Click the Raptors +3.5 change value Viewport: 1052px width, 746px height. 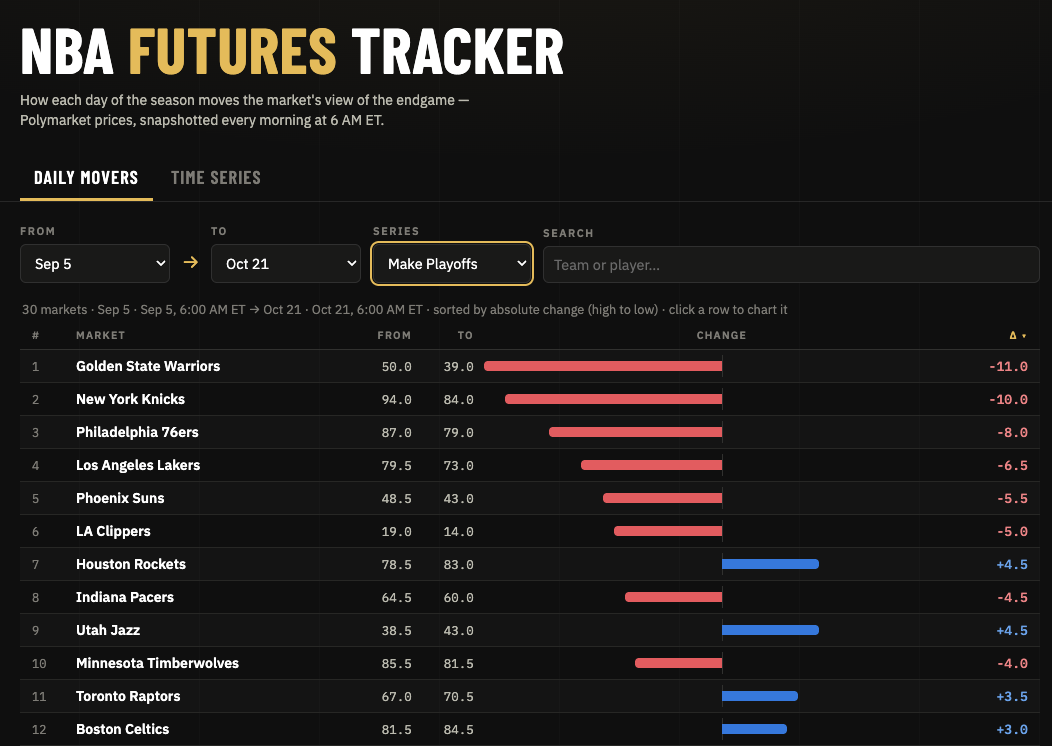[1012, 696]
